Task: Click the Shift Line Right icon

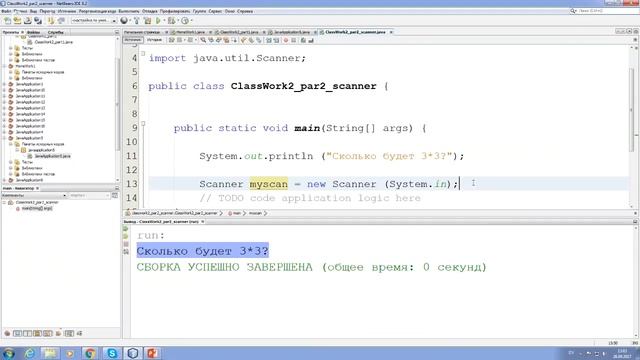Action: [x=276, y=40]
